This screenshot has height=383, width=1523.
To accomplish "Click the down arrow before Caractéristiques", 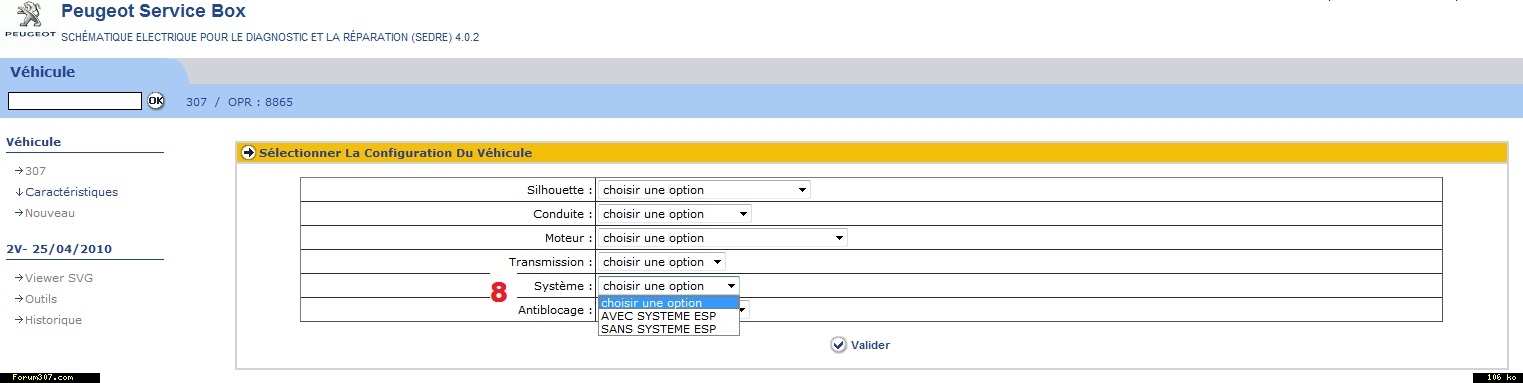I will coord(19,192).
